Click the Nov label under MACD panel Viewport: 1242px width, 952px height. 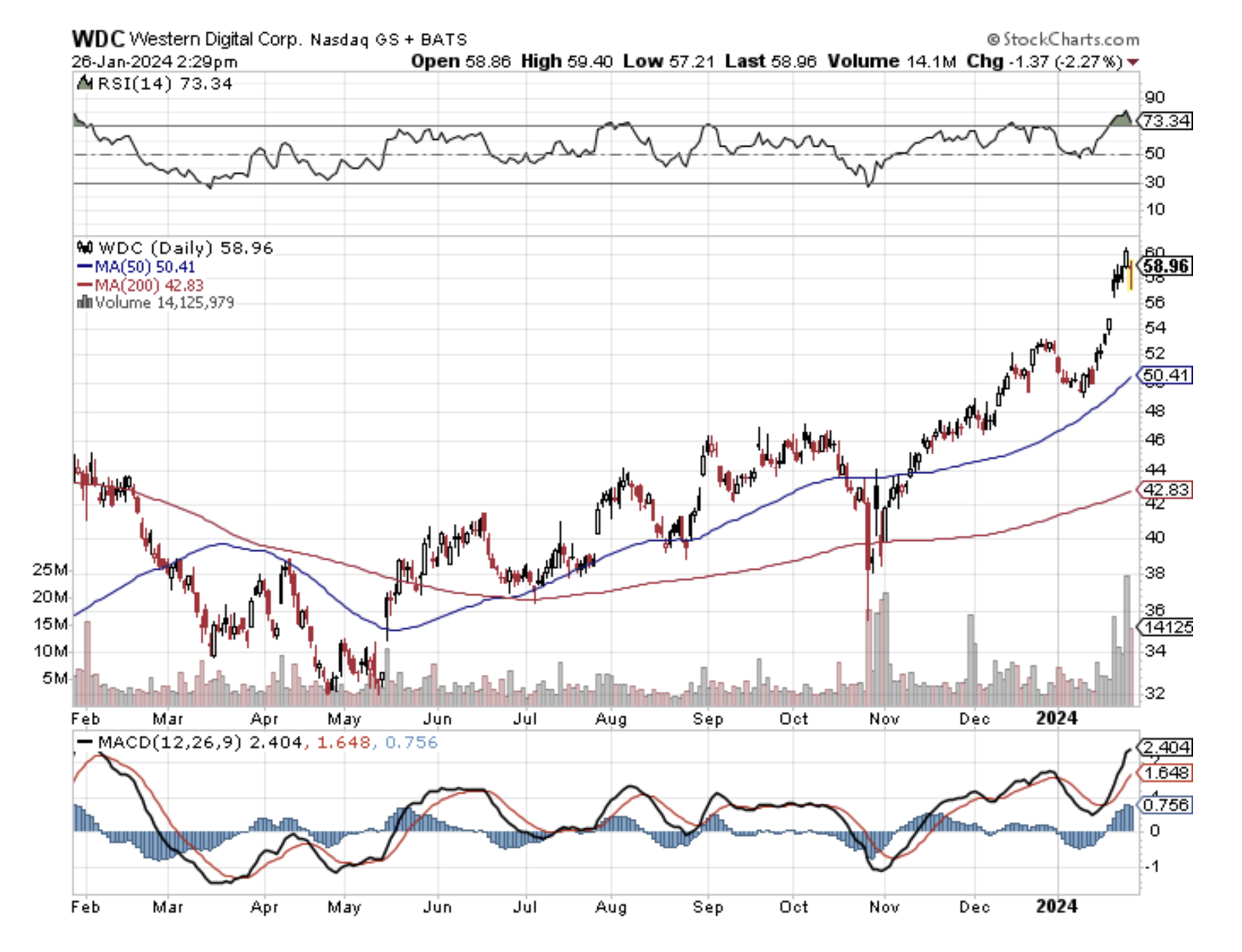[883, 907]
